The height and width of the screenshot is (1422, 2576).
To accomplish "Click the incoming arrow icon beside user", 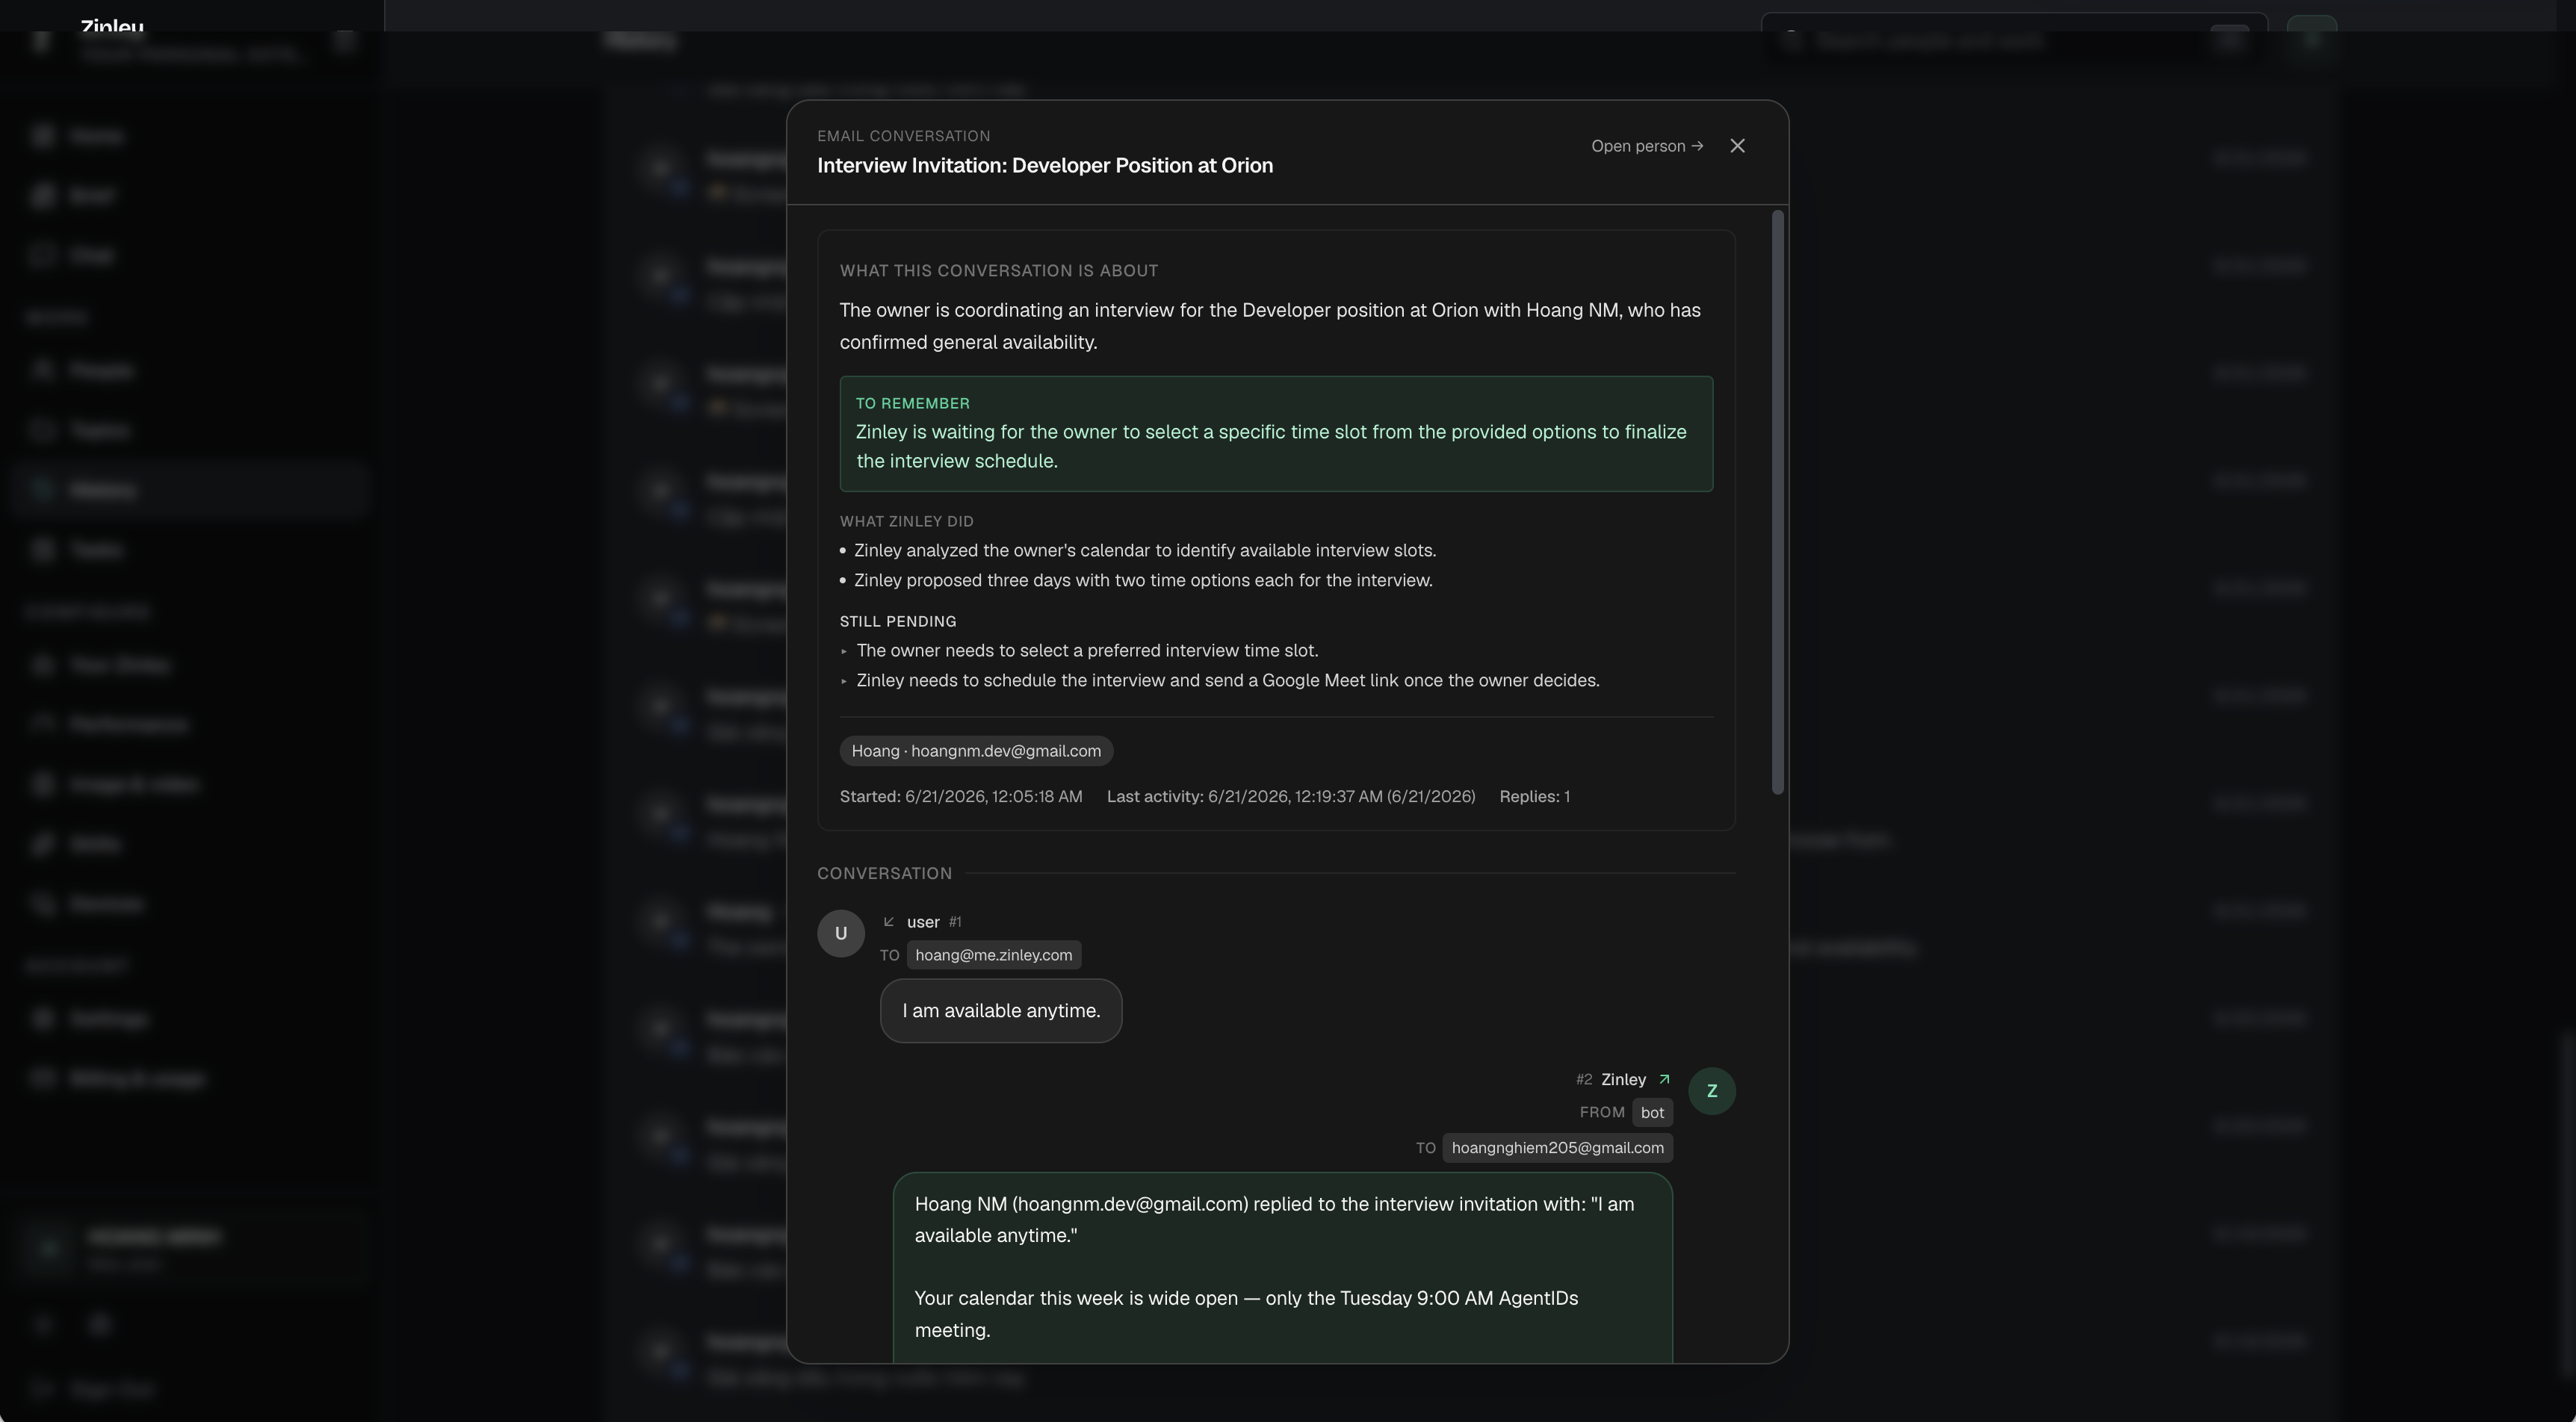I will (888, 922).
